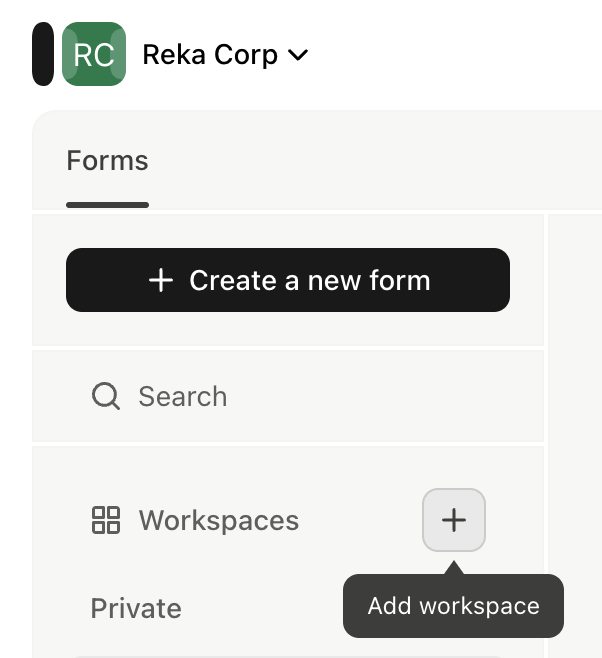Screen dimensions: 602x658
Task: Open the Private workspace group
Action: pyautogui.click(x=136, y=608)
